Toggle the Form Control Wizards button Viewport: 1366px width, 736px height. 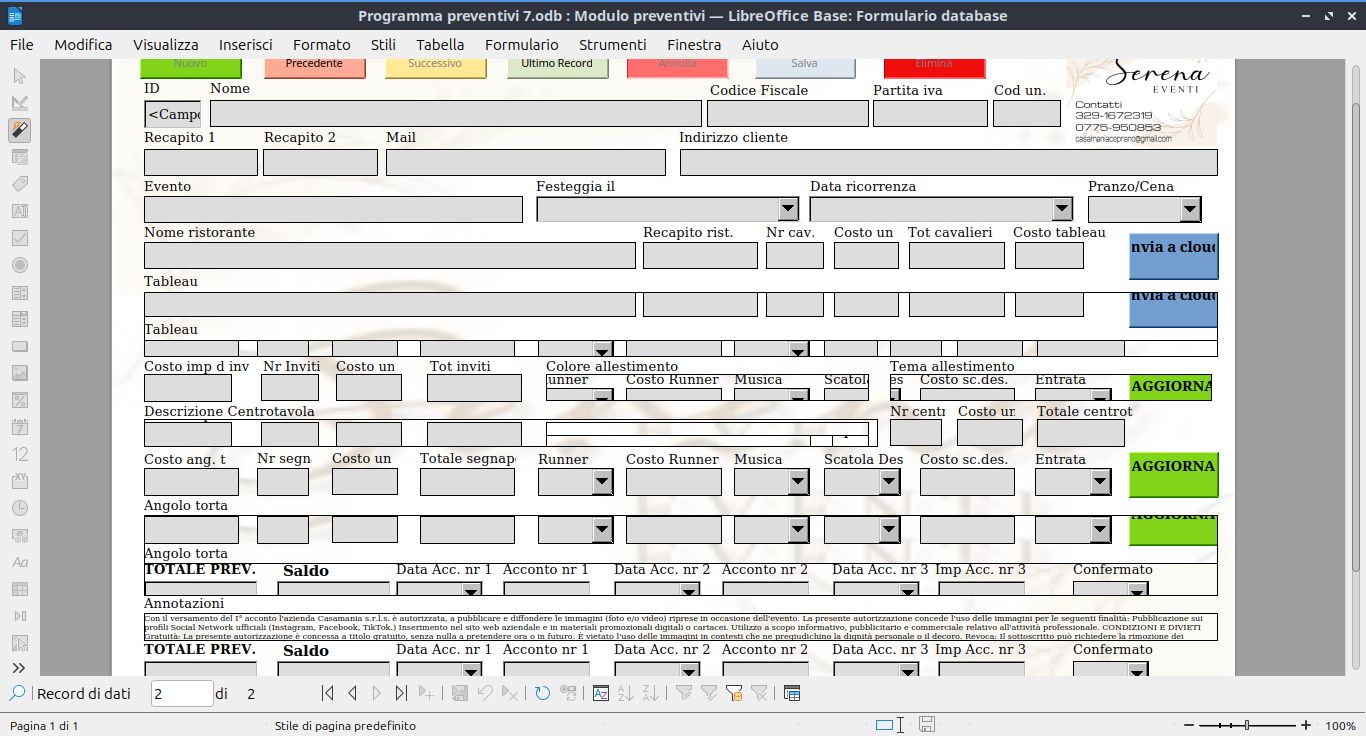[x=19, y=130]
